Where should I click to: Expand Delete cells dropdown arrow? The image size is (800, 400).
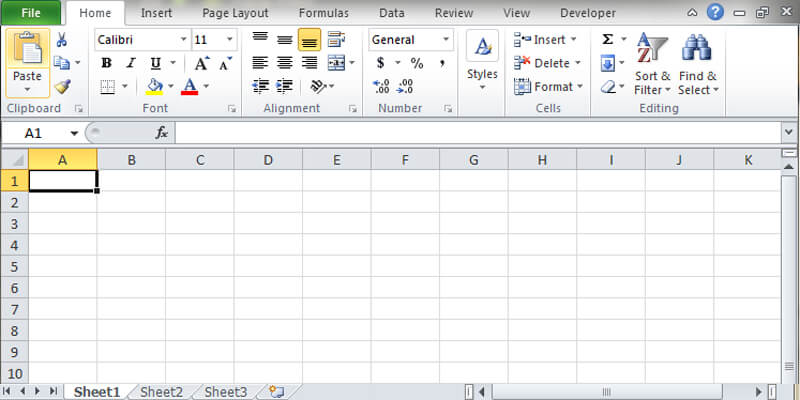(x=578, y=63)
